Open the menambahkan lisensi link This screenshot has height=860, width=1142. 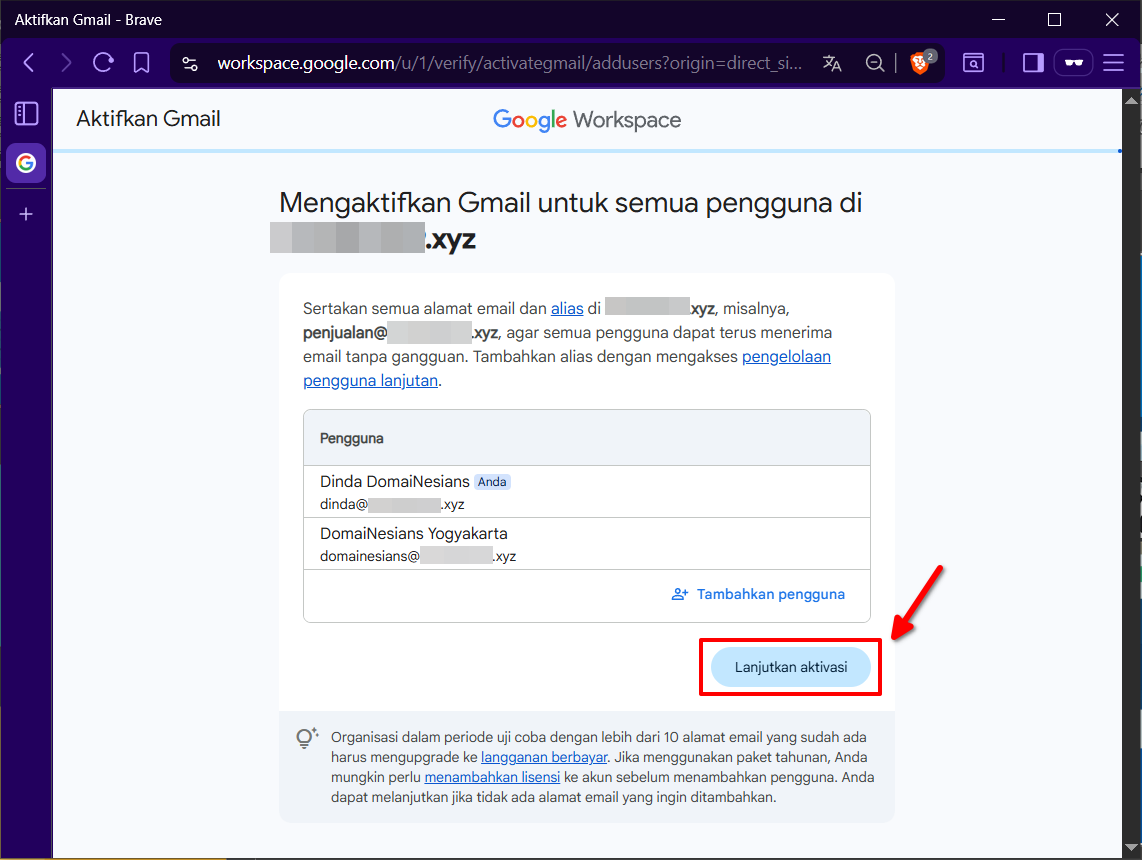pos(492,777)
